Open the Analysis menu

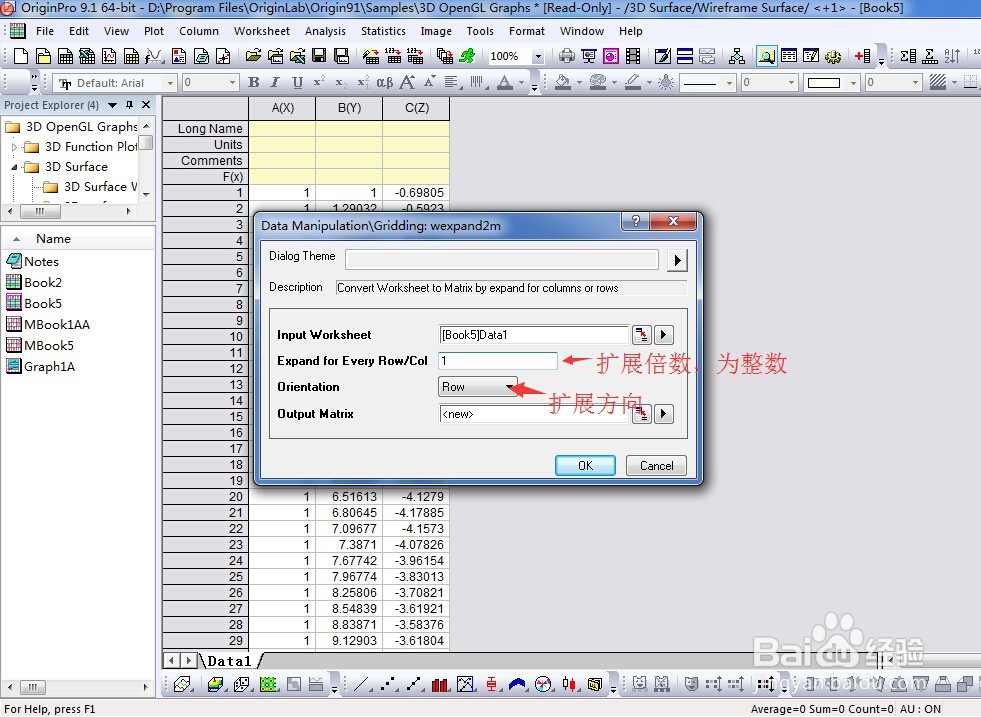(x=325, y=31)
